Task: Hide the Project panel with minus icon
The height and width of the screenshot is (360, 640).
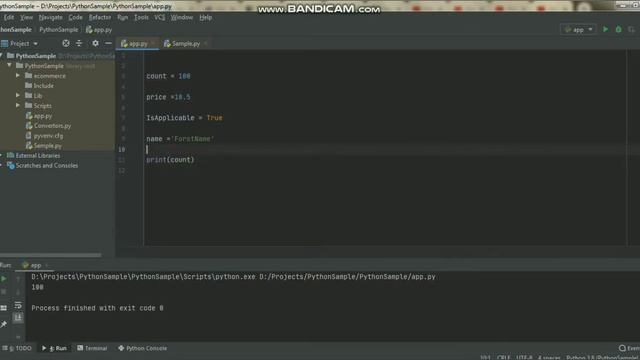Action: click(x=108, y=43)
